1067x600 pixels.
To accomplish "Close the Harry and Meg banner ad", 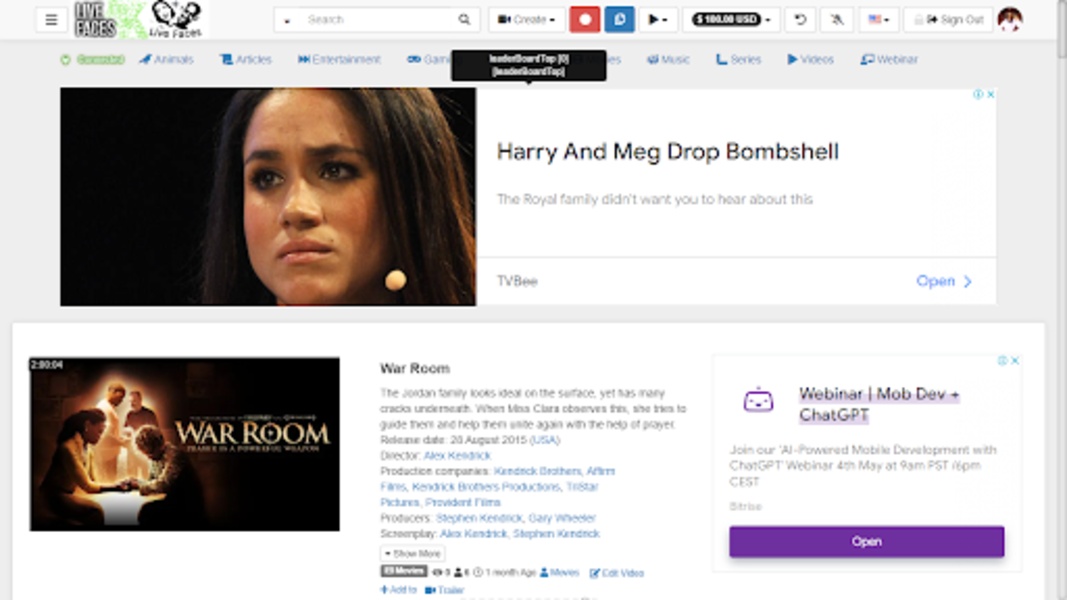I will click(990, 95).
